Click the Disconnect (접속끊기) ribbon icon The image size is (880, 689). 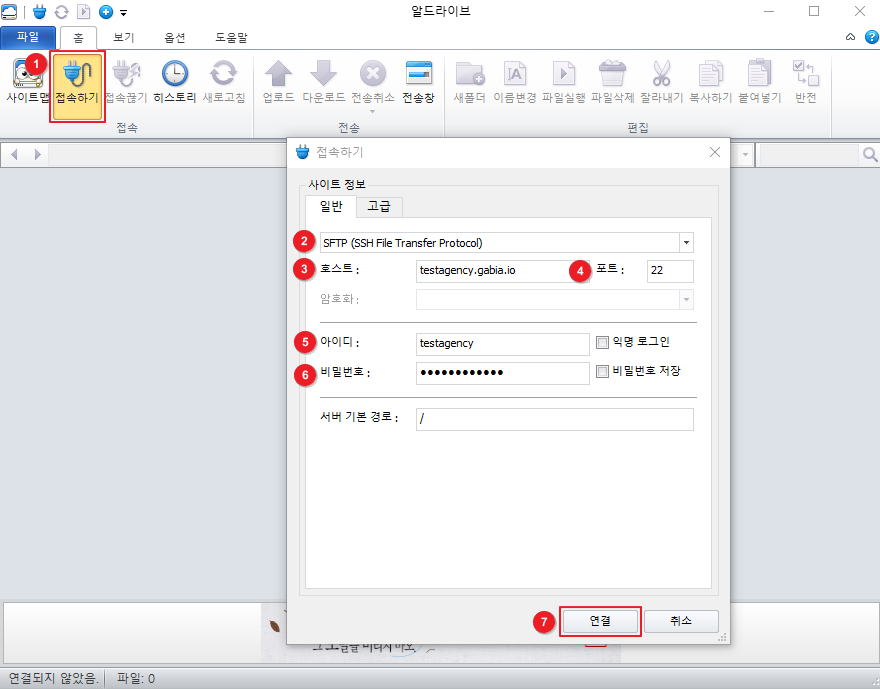(x=126, y=81)
